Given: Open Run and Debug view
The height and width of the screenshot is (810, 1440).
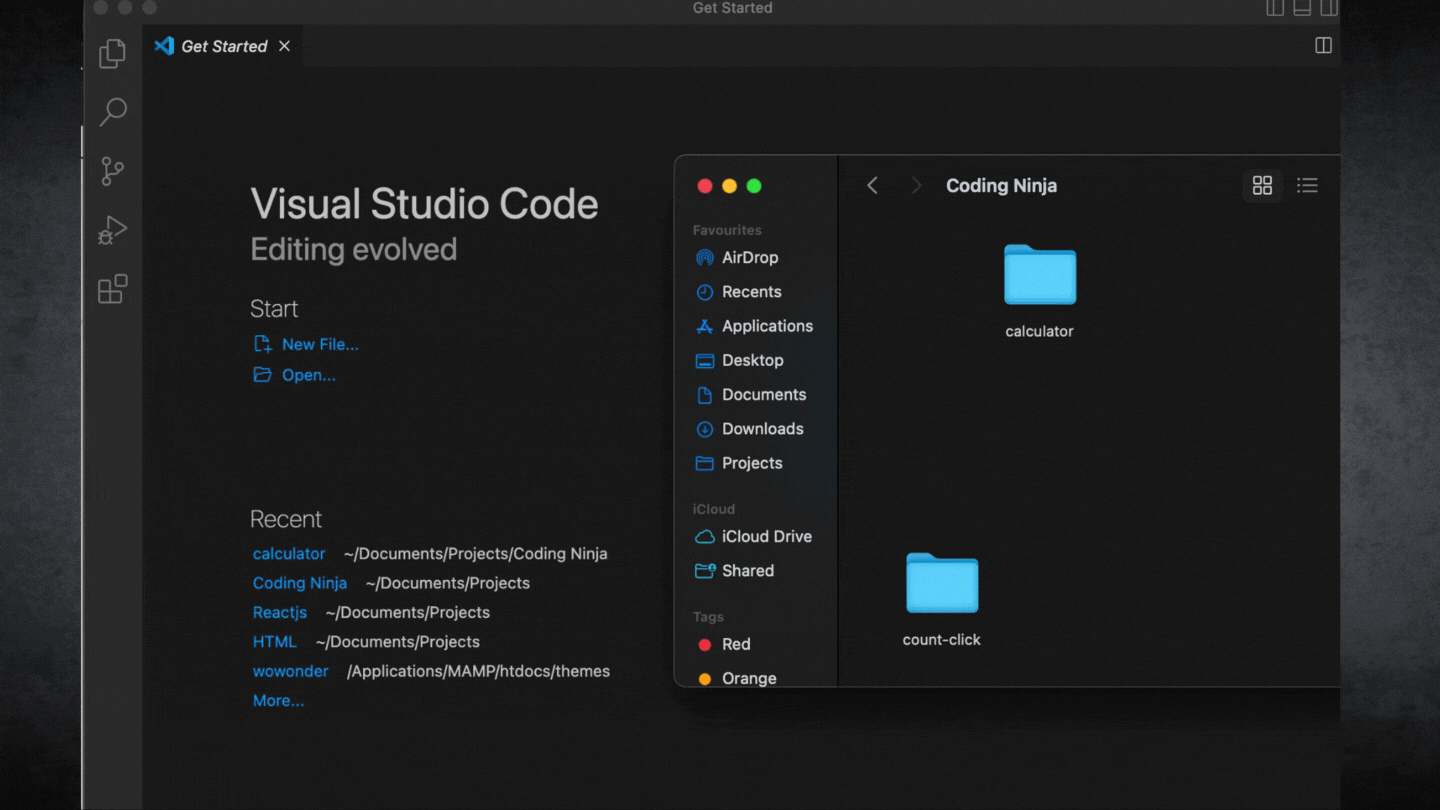Looking at the screenshot, I should [113, 230].
